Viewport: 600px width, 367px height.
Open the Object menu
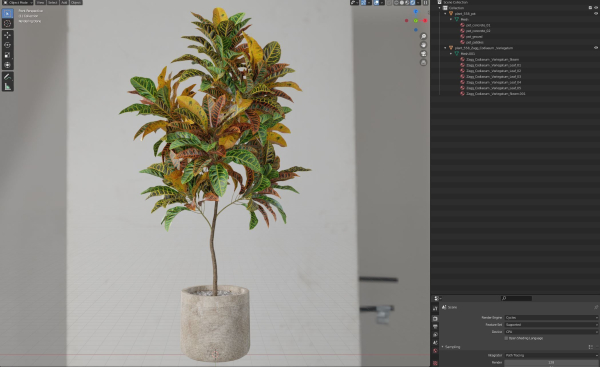(76, 2)
